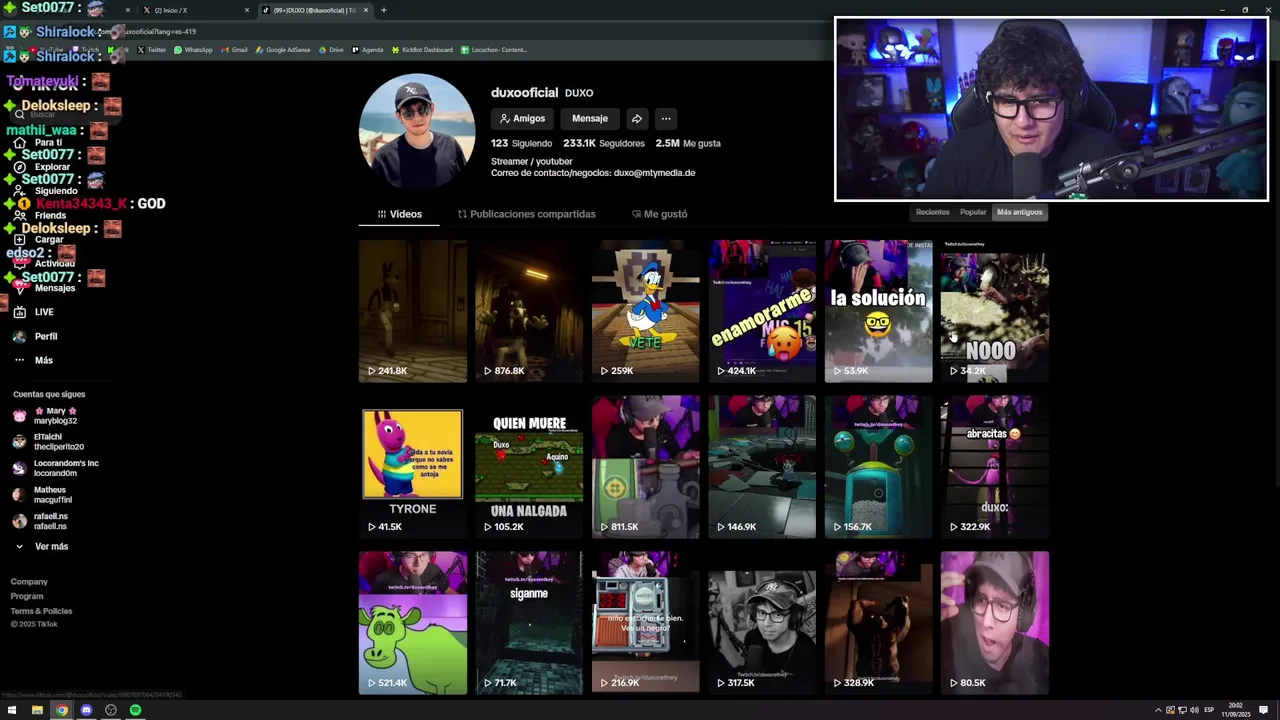Click the Cargar upload icon
Screen dimensions: 1280x720
tap(20, 240)
